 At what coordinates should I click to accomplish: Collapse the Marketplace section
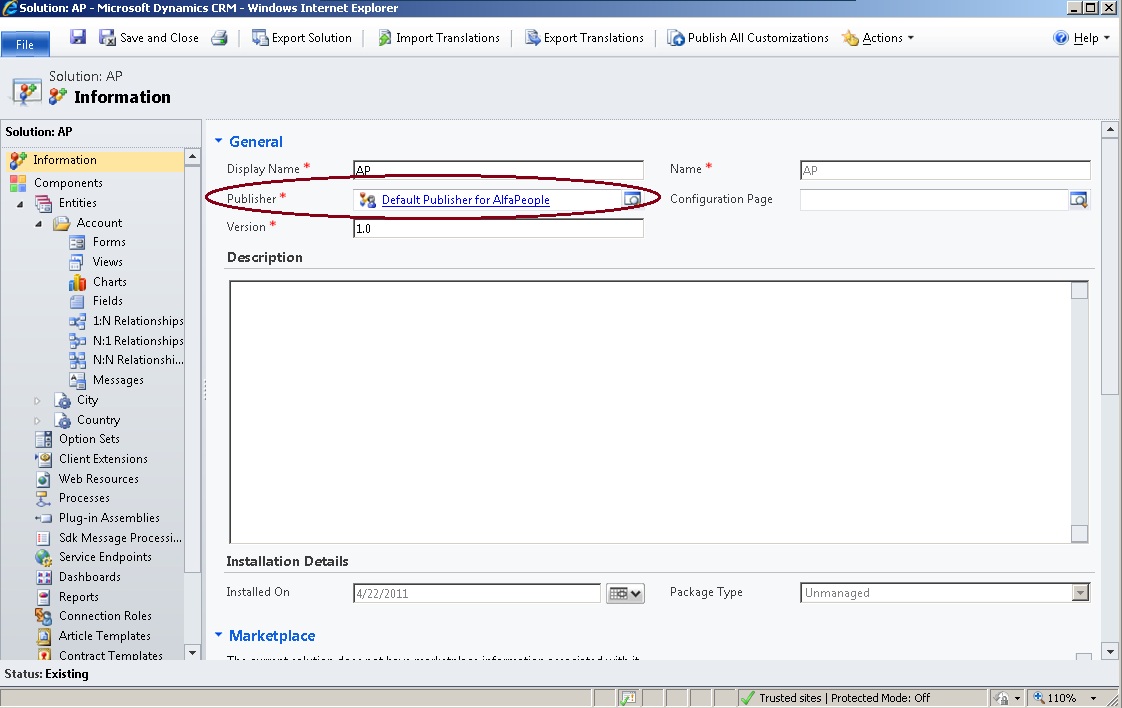(219, 634)
